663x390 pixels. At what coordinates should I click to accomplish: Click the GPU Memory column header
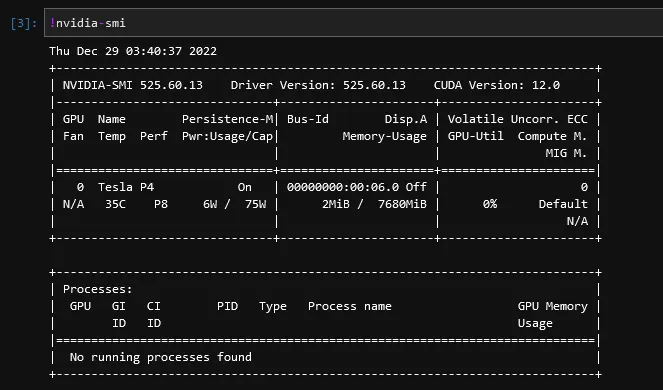(553, 306)
